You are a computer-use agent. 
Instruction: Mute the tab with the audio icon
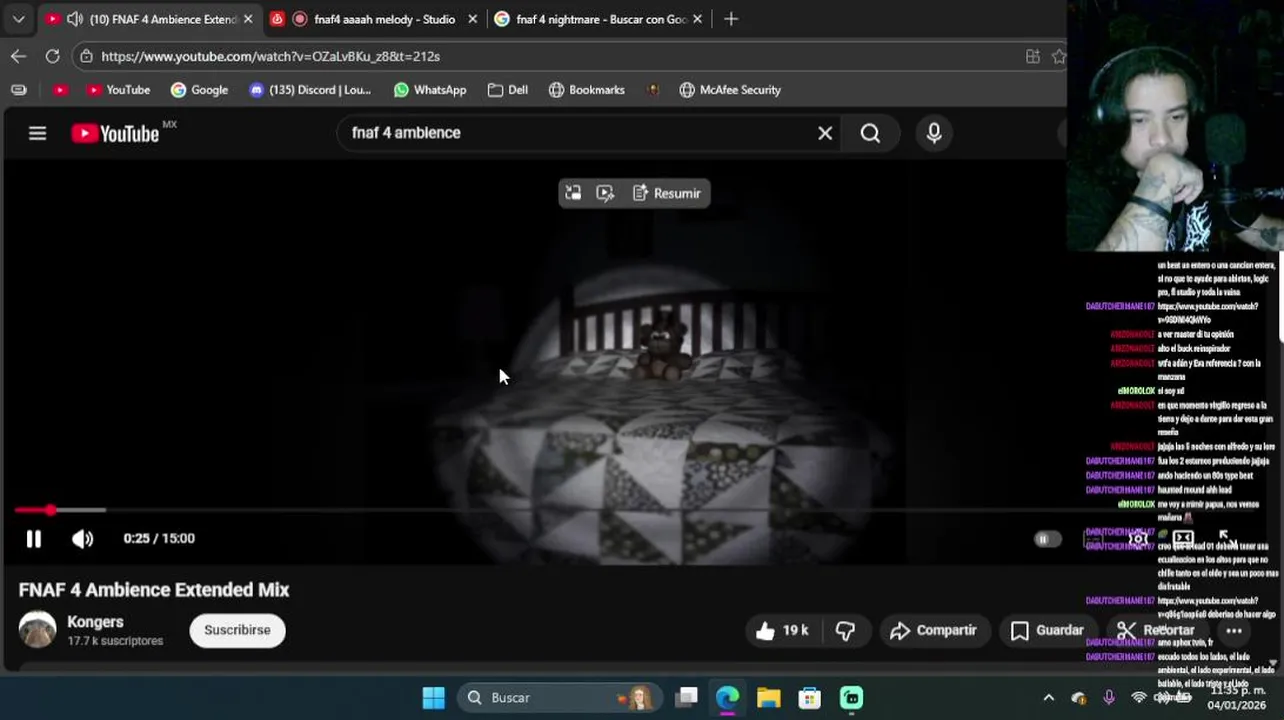(75, 19)
